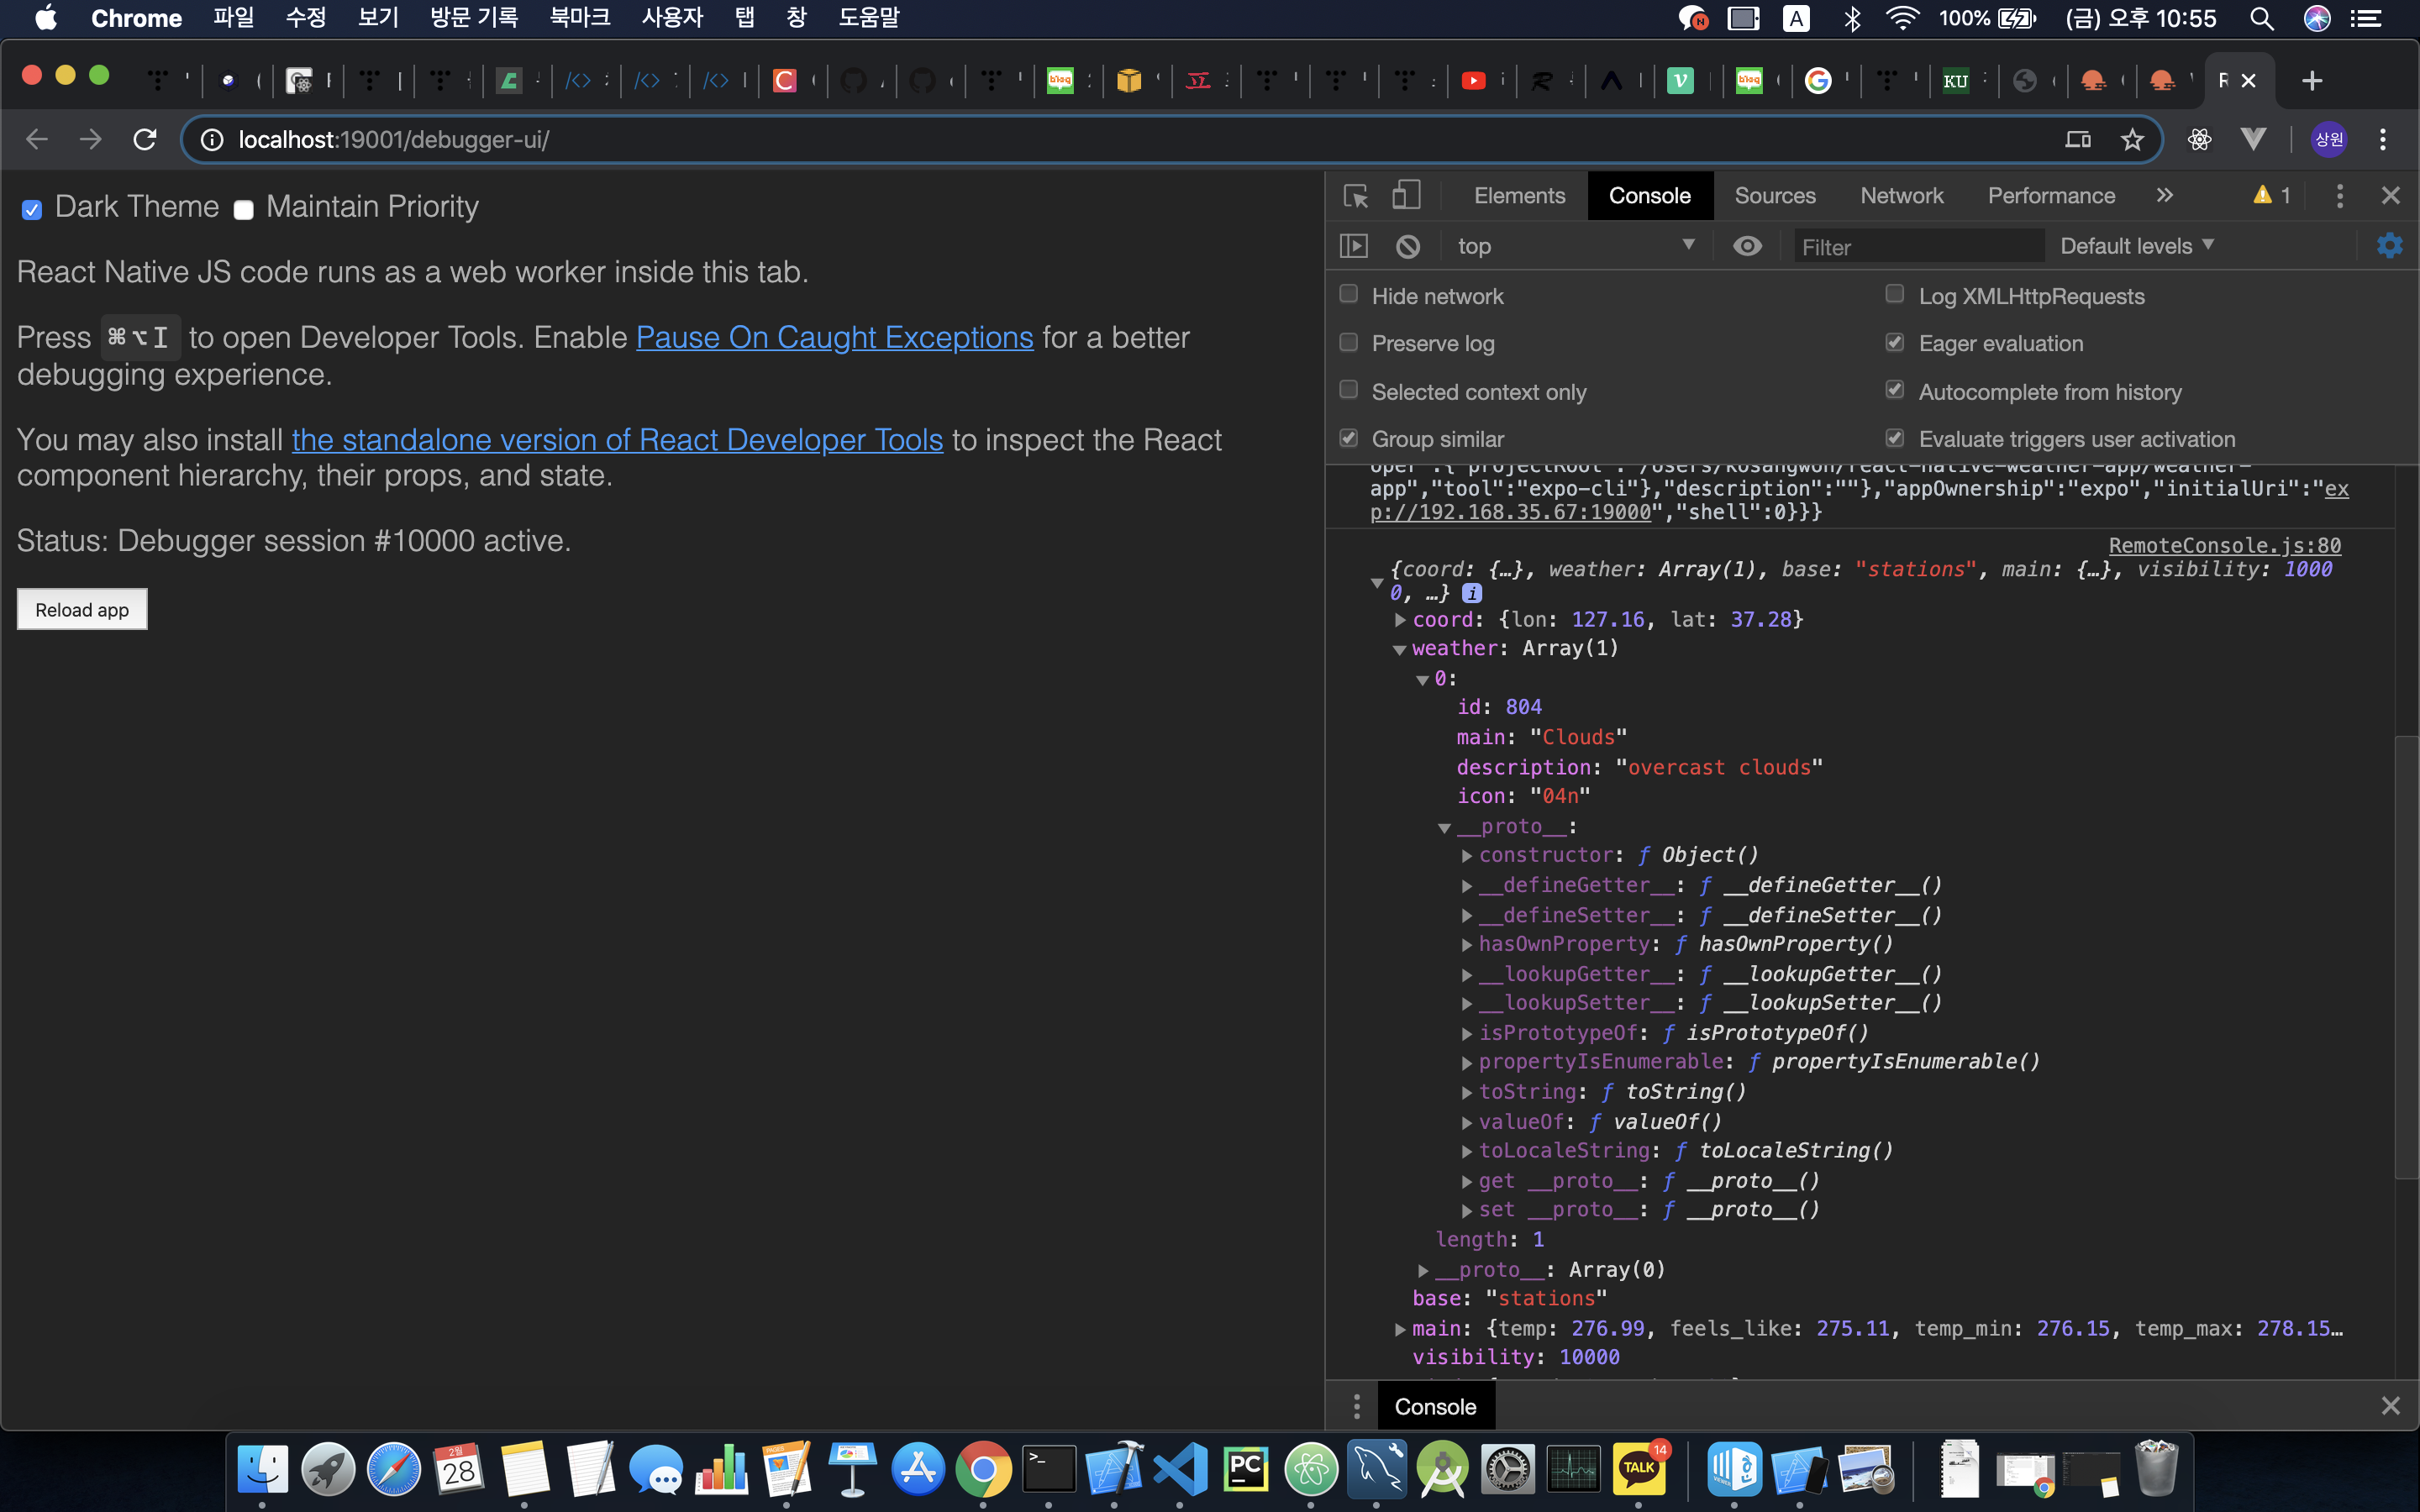Expand the coord object entry
The height and width of the screenshot is (1512, 2420).
pyautogui.click(x=1400, y=620)
